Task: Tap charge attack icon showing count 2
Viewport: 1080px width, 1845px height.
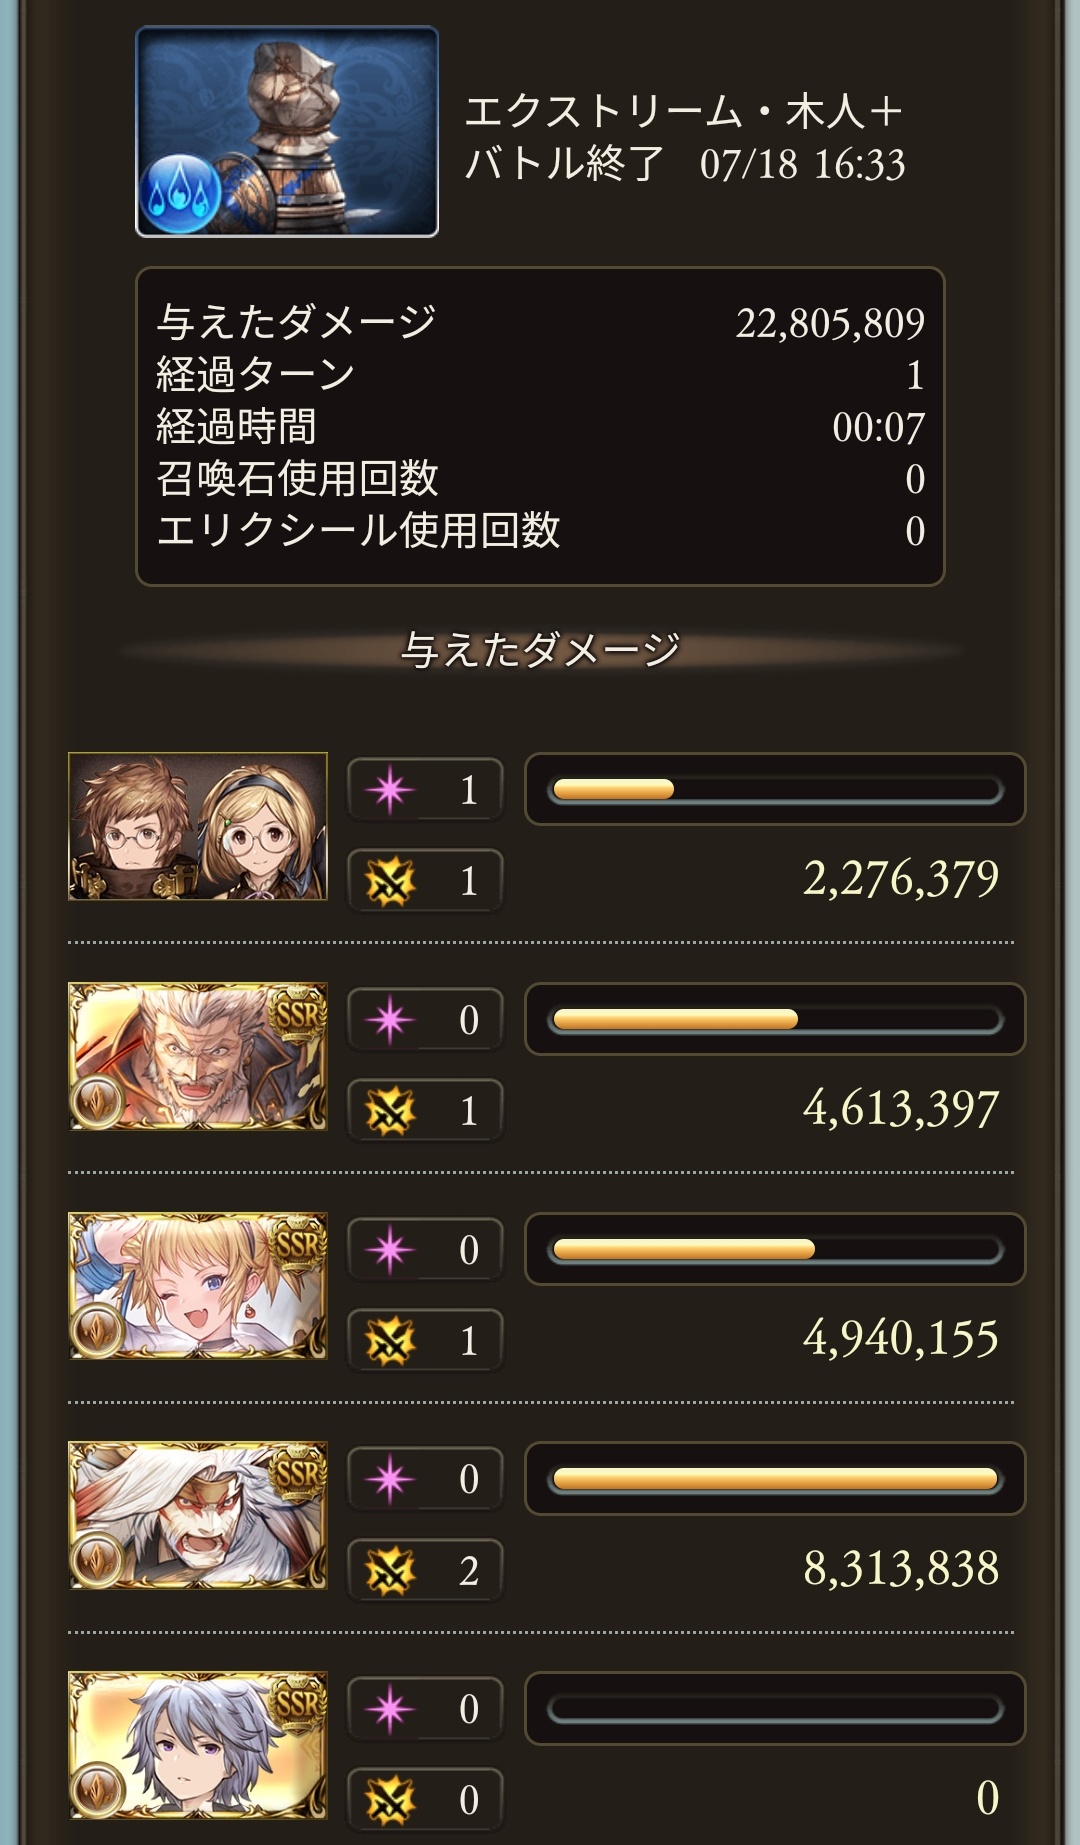Action: (x=390, y=1570)
